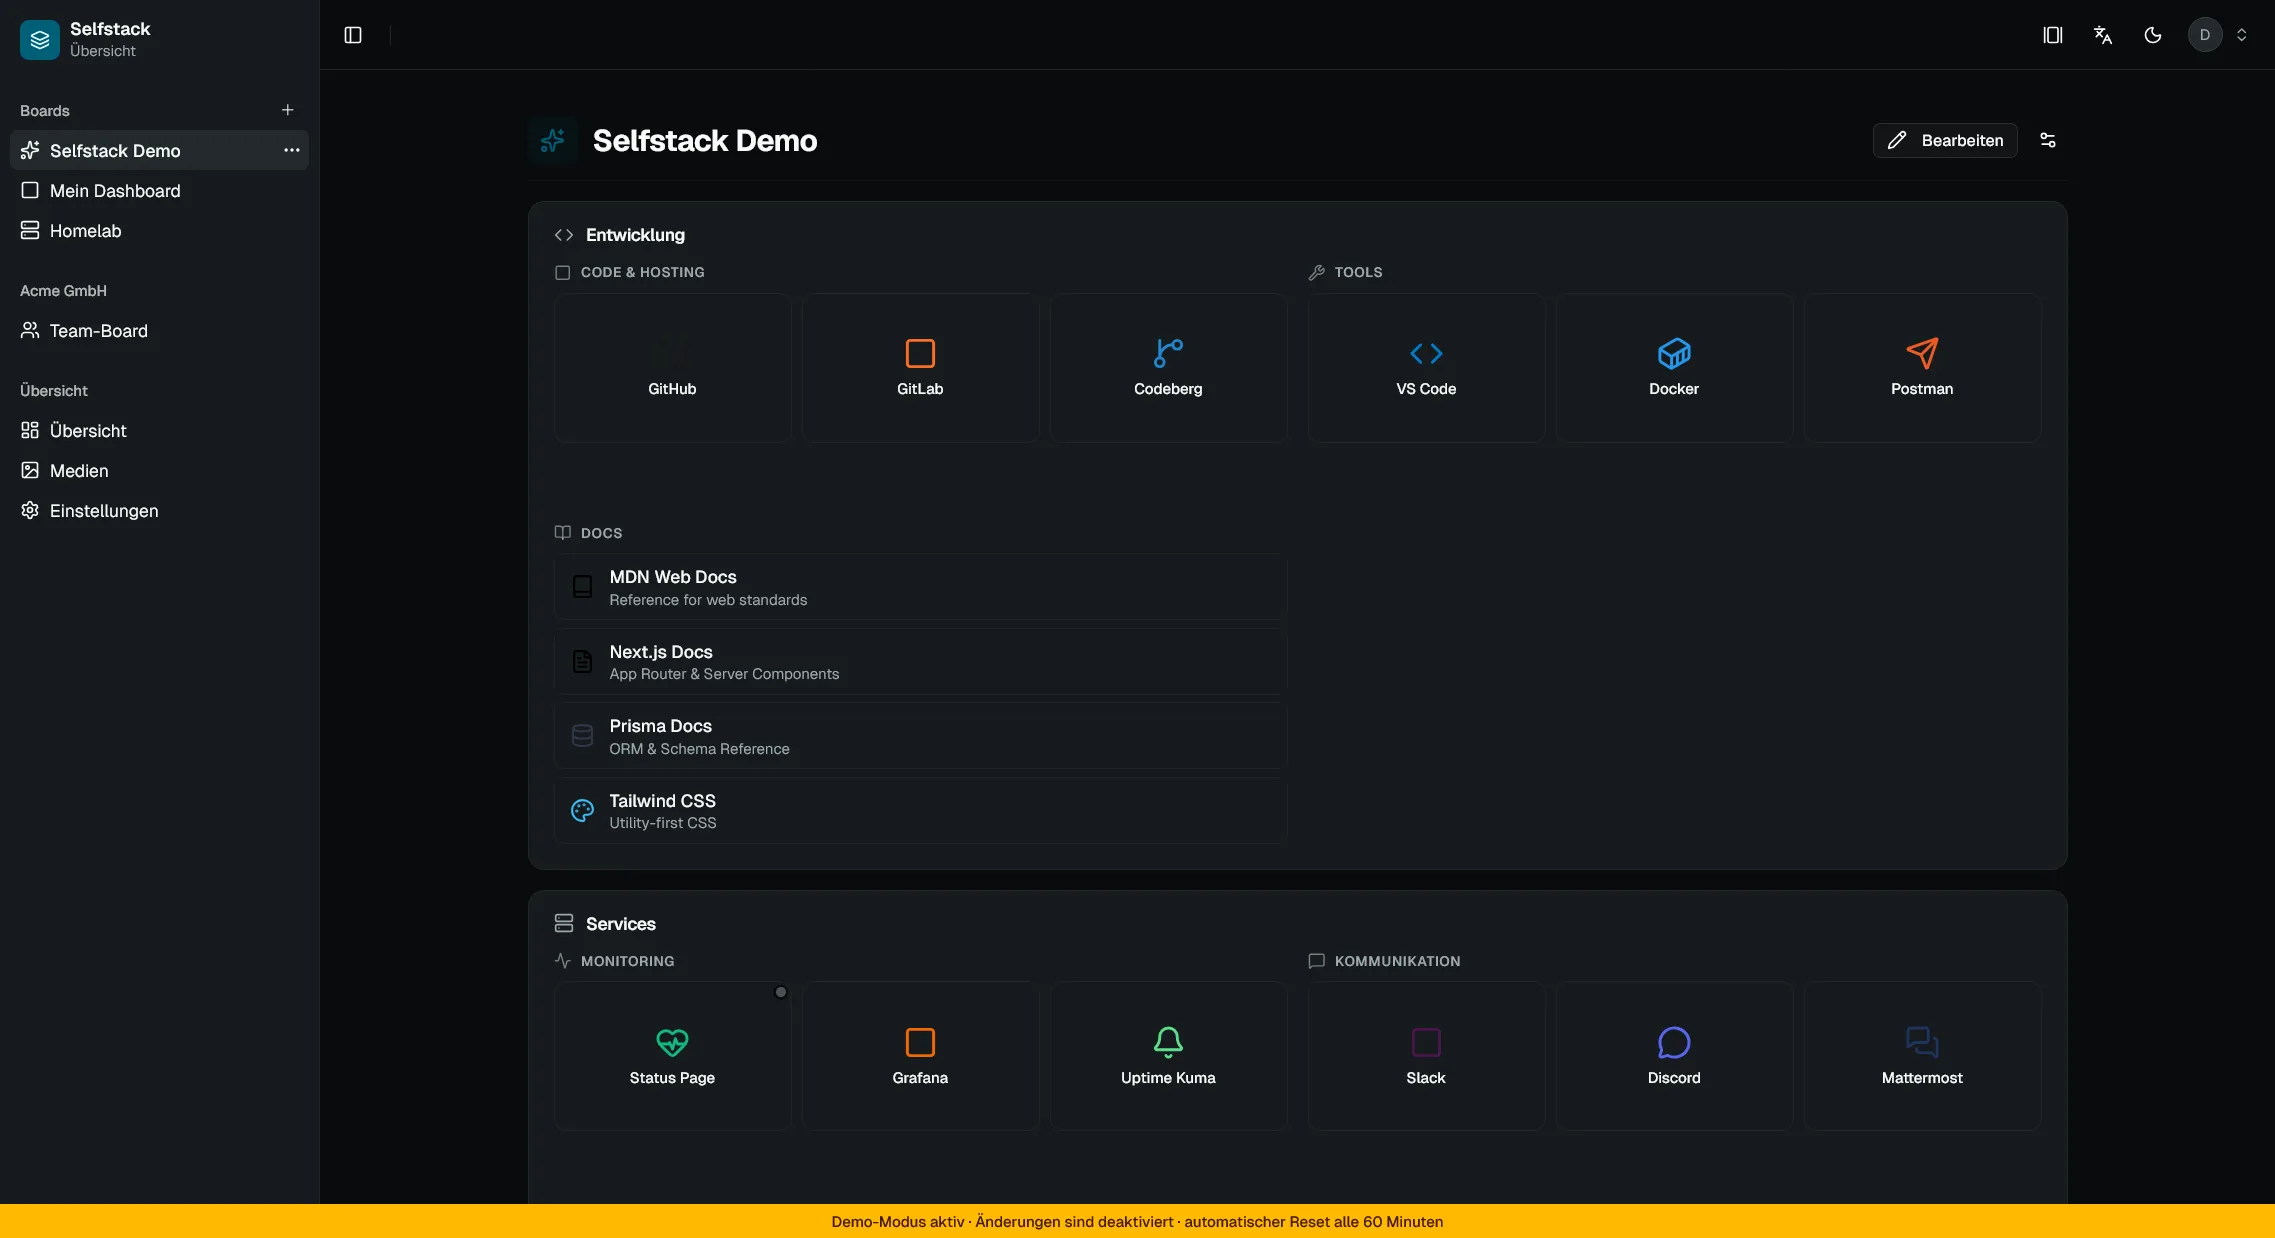
Task: Open Medien page
Action: click(159, 470)
